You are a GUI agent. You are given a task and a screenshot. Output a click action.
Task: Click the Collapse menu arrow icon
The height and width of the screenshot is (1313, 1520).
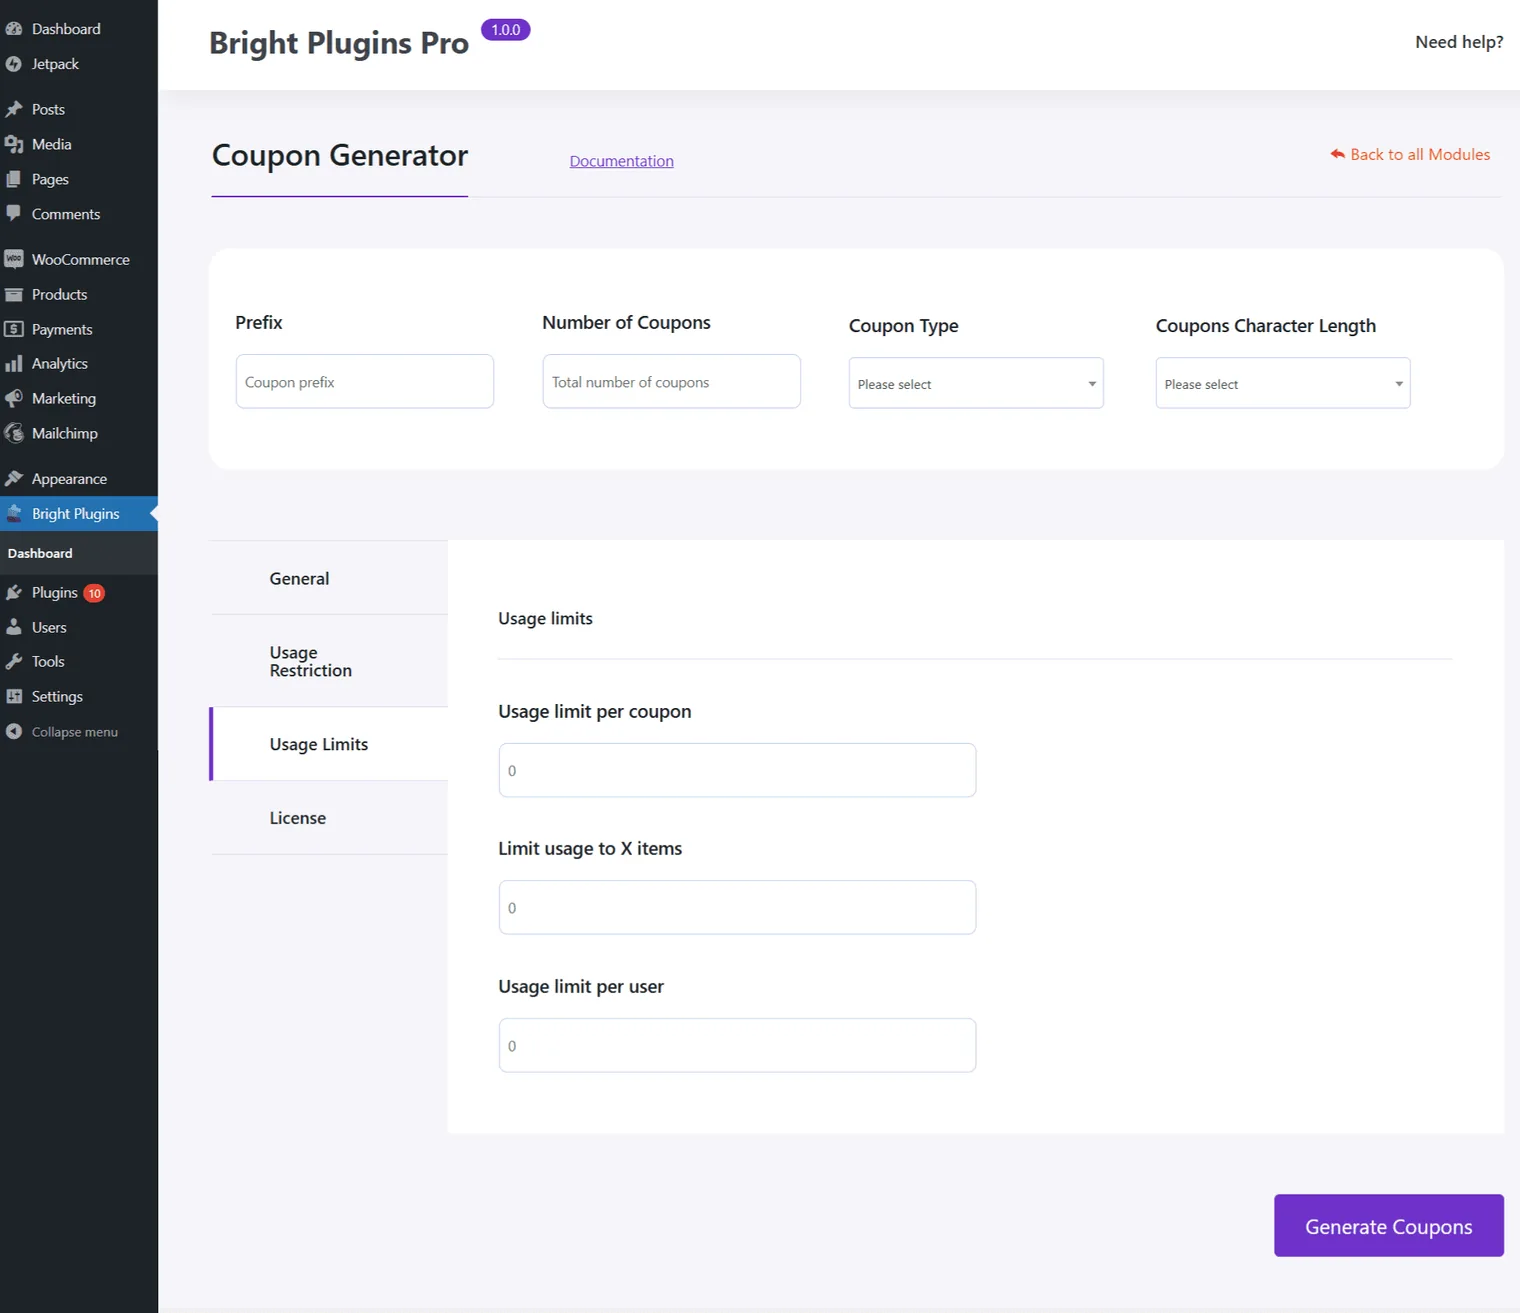(14, 731)
